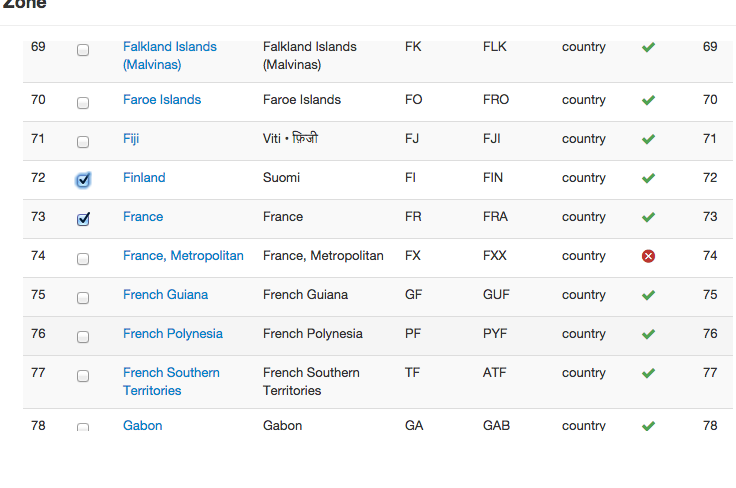Uncheck the France row checkbox
The image size is (736, 488).
[x=83, y=219]
